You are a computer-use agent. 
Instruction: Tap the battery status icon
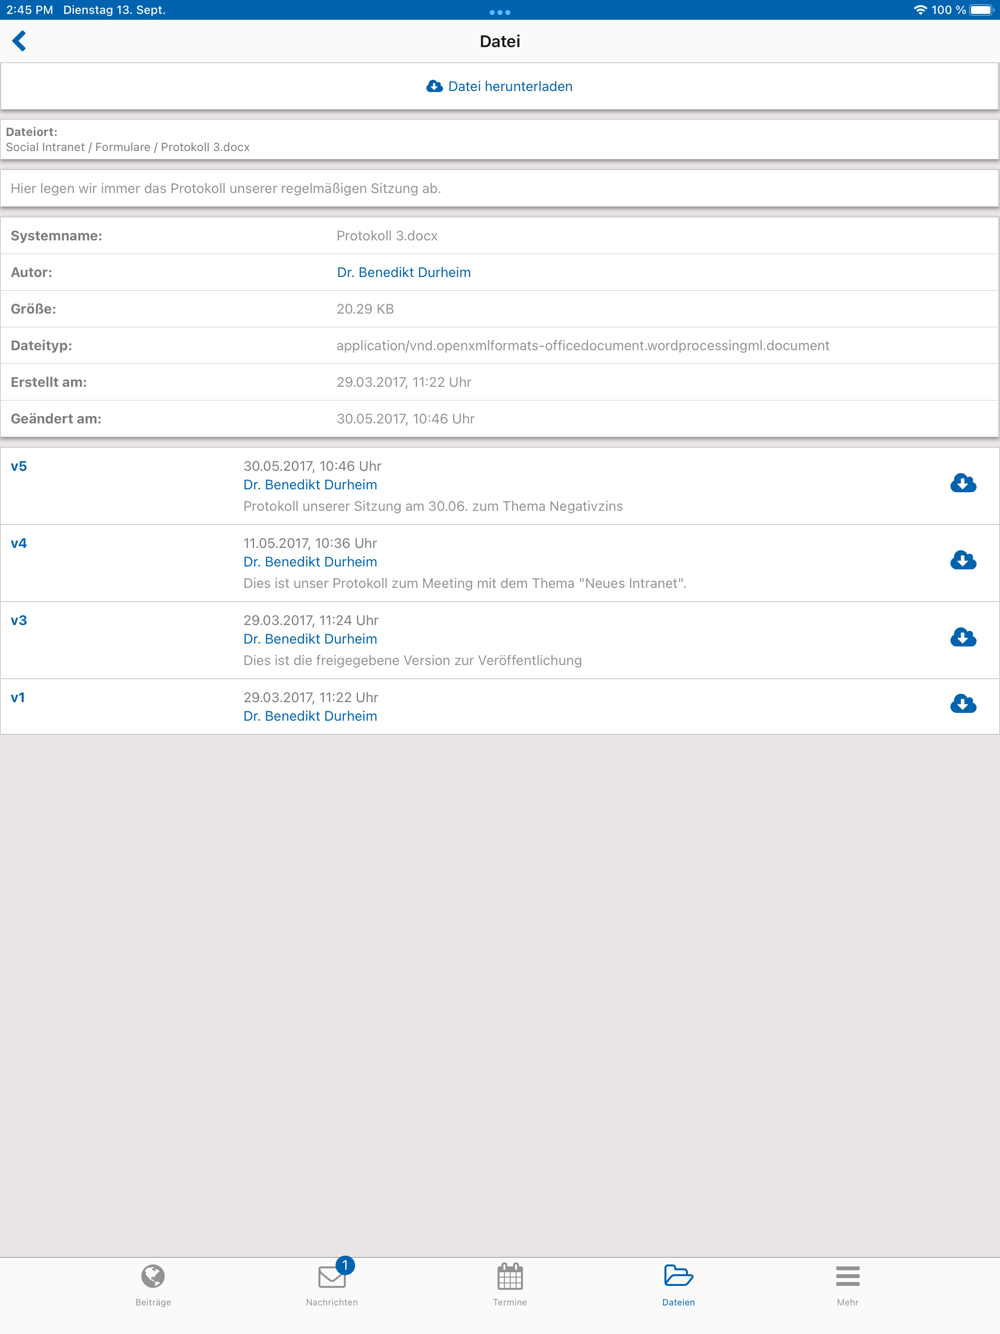pos(982,10)
